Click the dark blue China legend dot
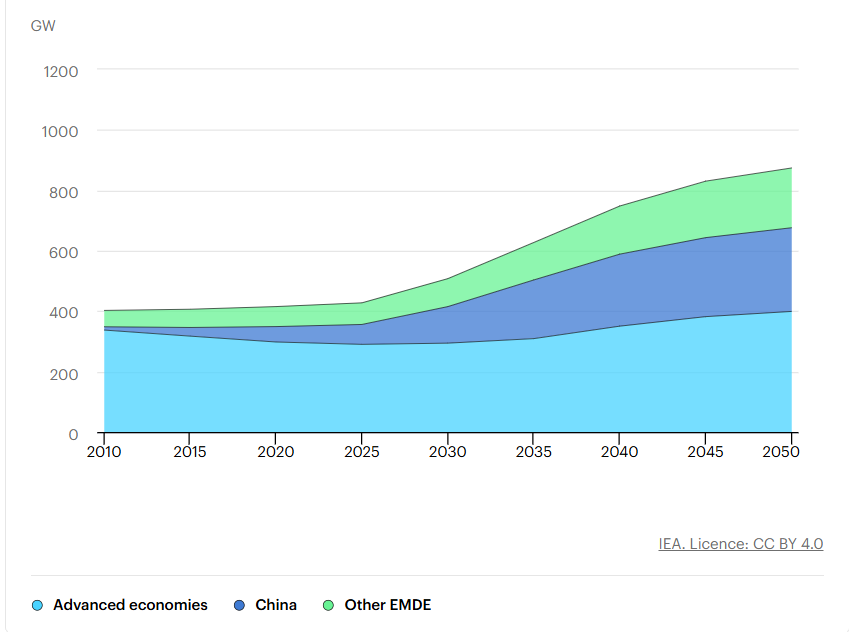This screenshot has height=632, width=852. [x=239, y=605]
